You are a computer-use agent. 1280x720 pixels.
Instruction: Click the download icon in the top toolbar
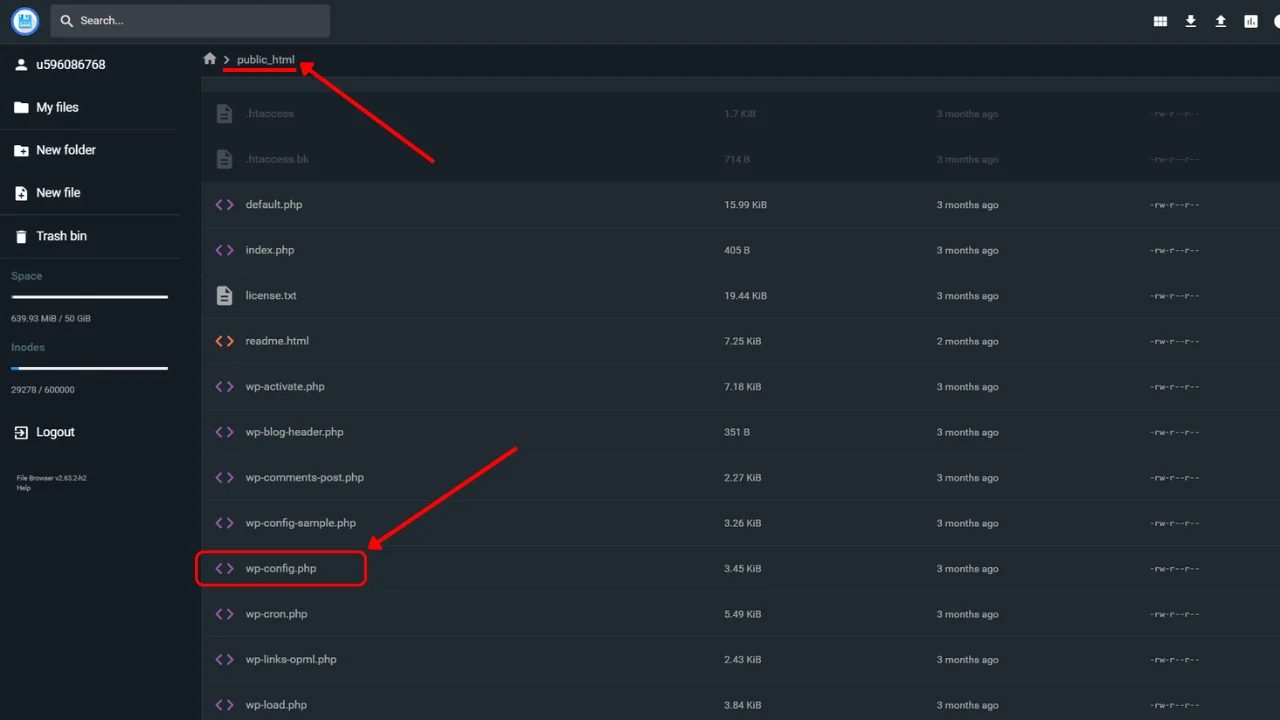pos(1190,21)
